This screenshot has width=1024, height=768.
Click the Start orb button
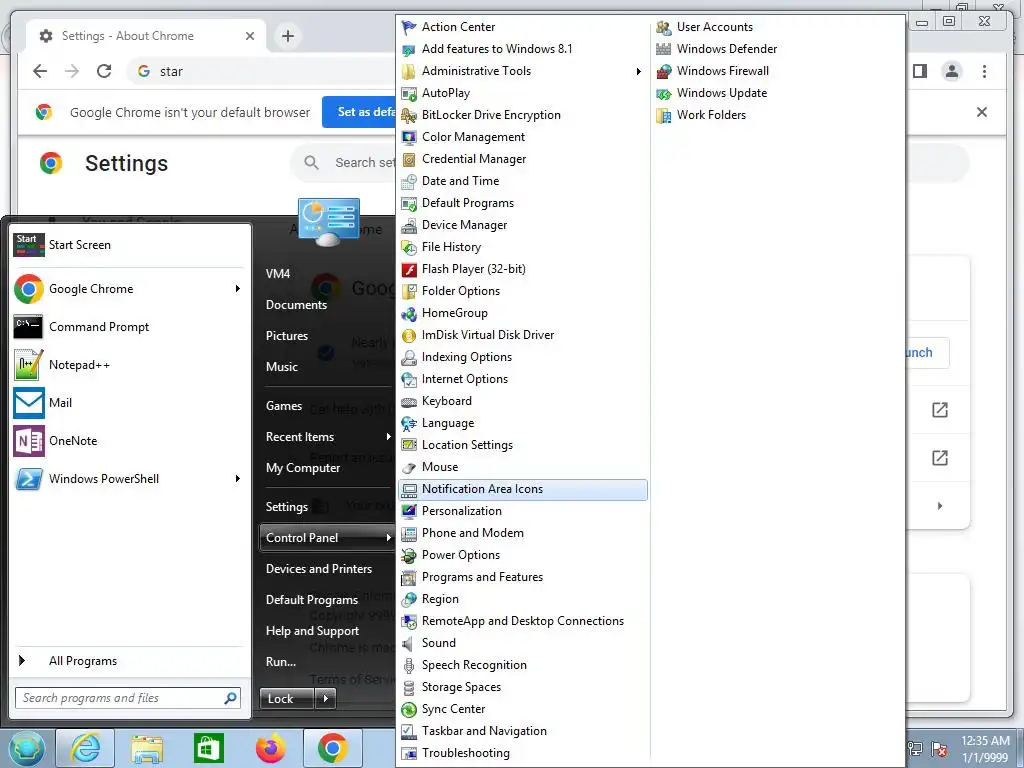click(x=26, y=748)
